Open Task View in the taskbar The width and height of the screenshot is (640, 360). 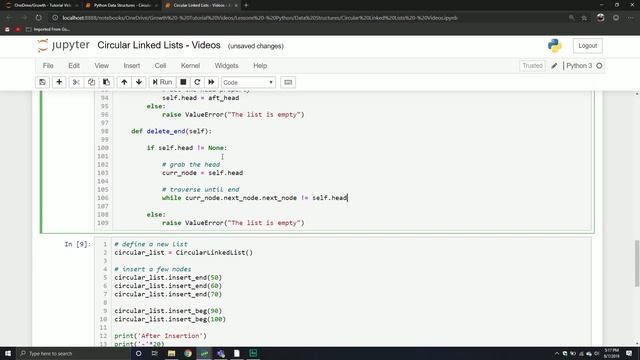155,353
